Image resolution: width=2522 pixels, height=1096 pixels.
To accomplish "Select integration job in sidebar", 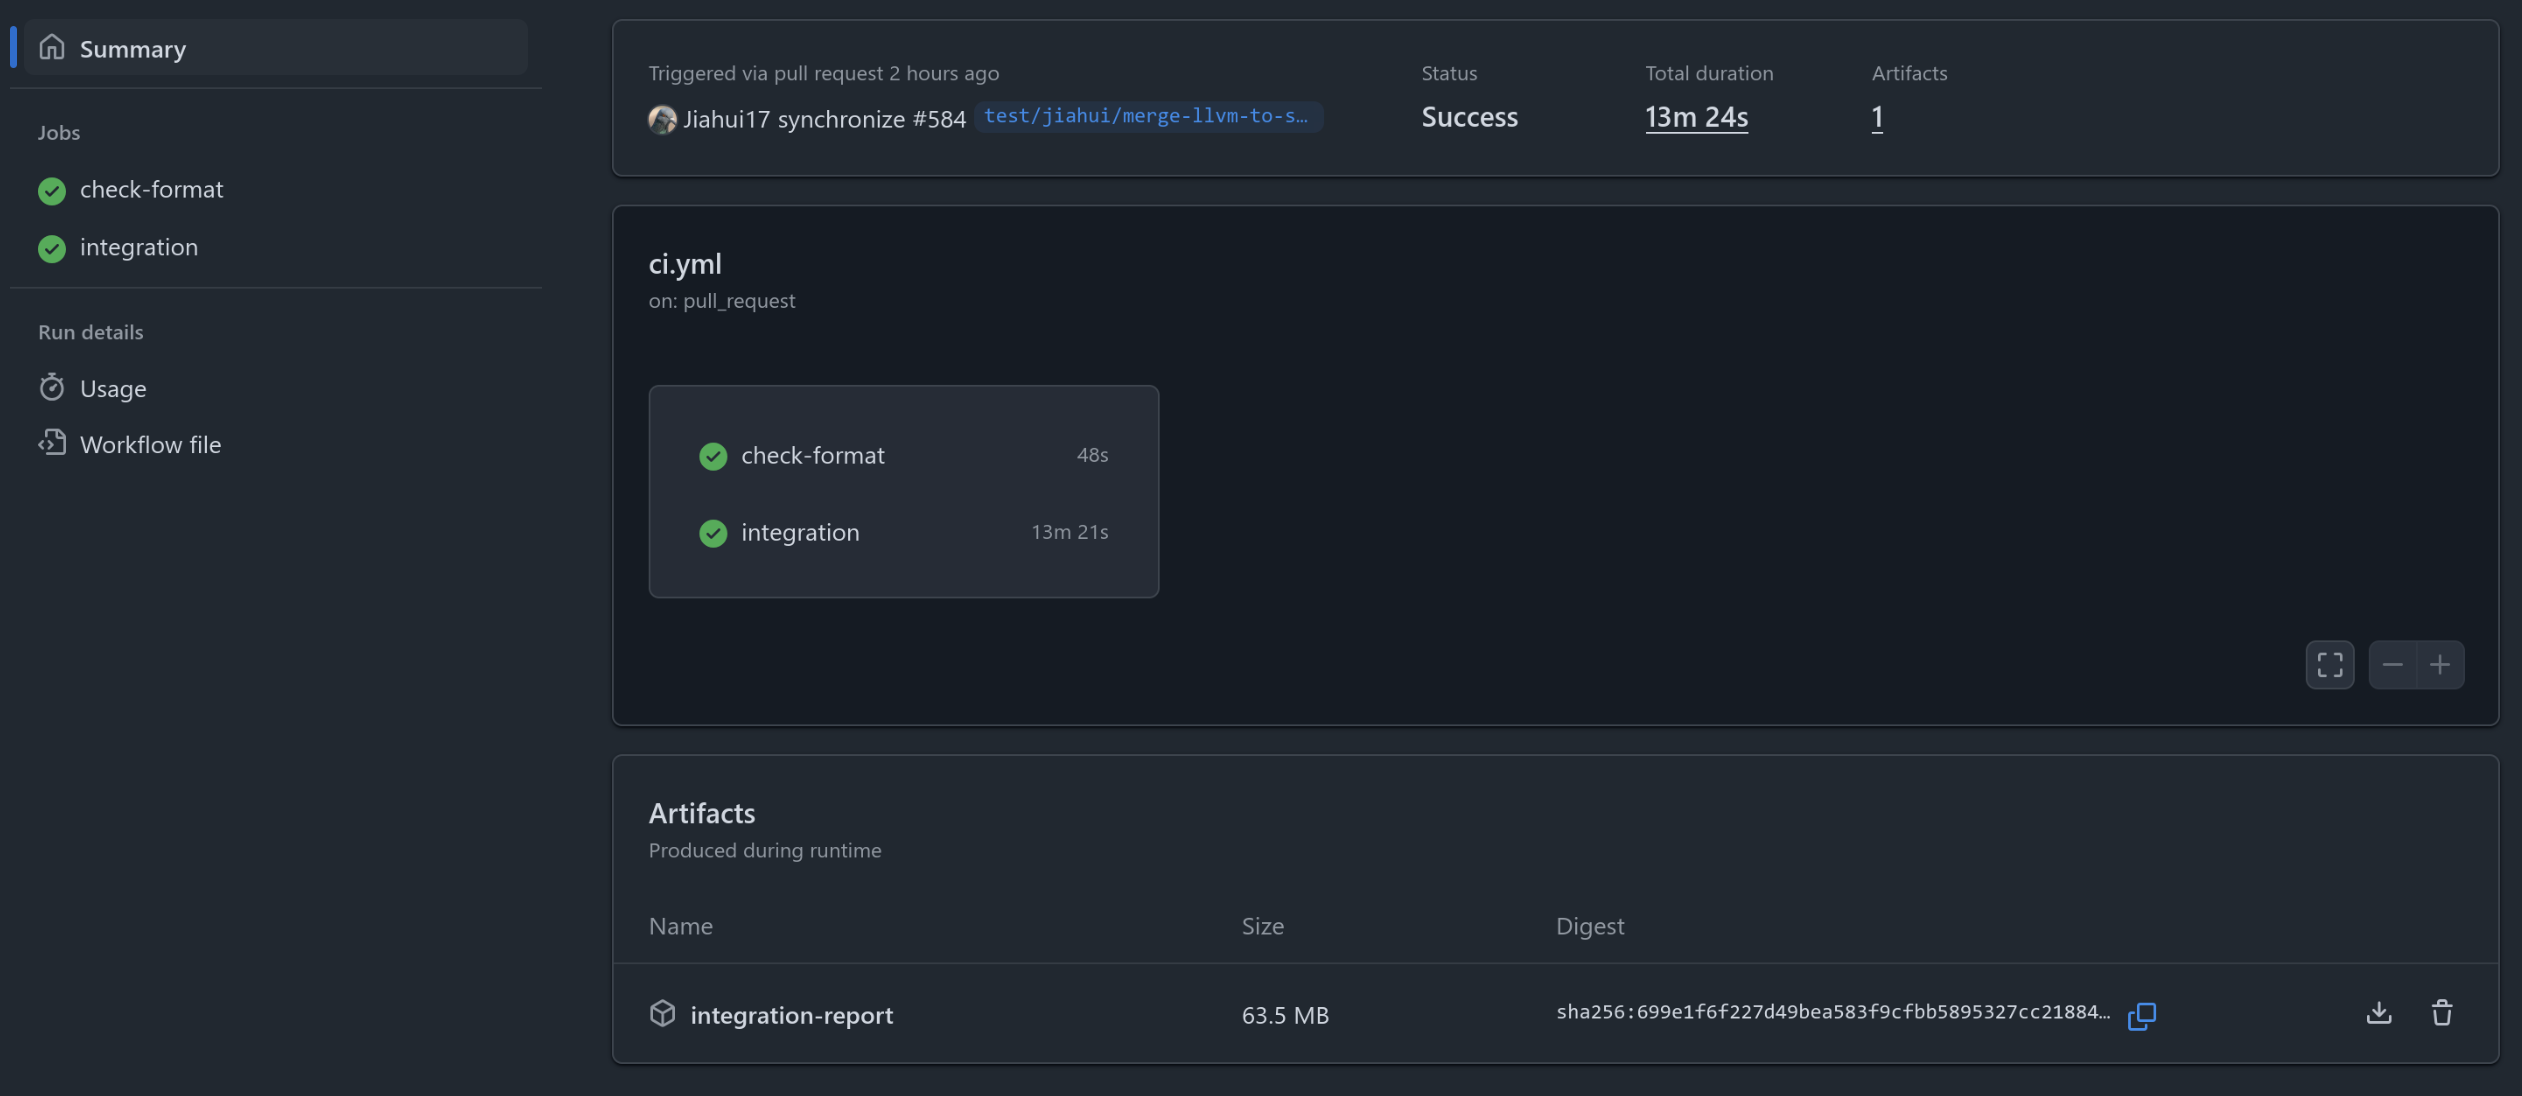I will [138, 247].
